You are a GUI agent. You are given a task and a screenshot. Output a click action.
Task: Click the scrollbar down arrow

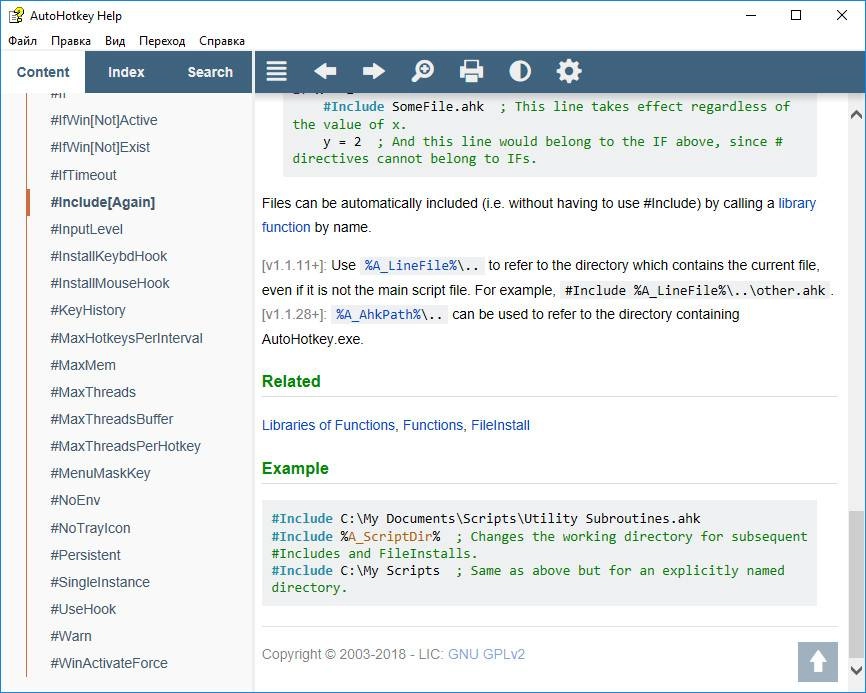(x=856, y=670)
